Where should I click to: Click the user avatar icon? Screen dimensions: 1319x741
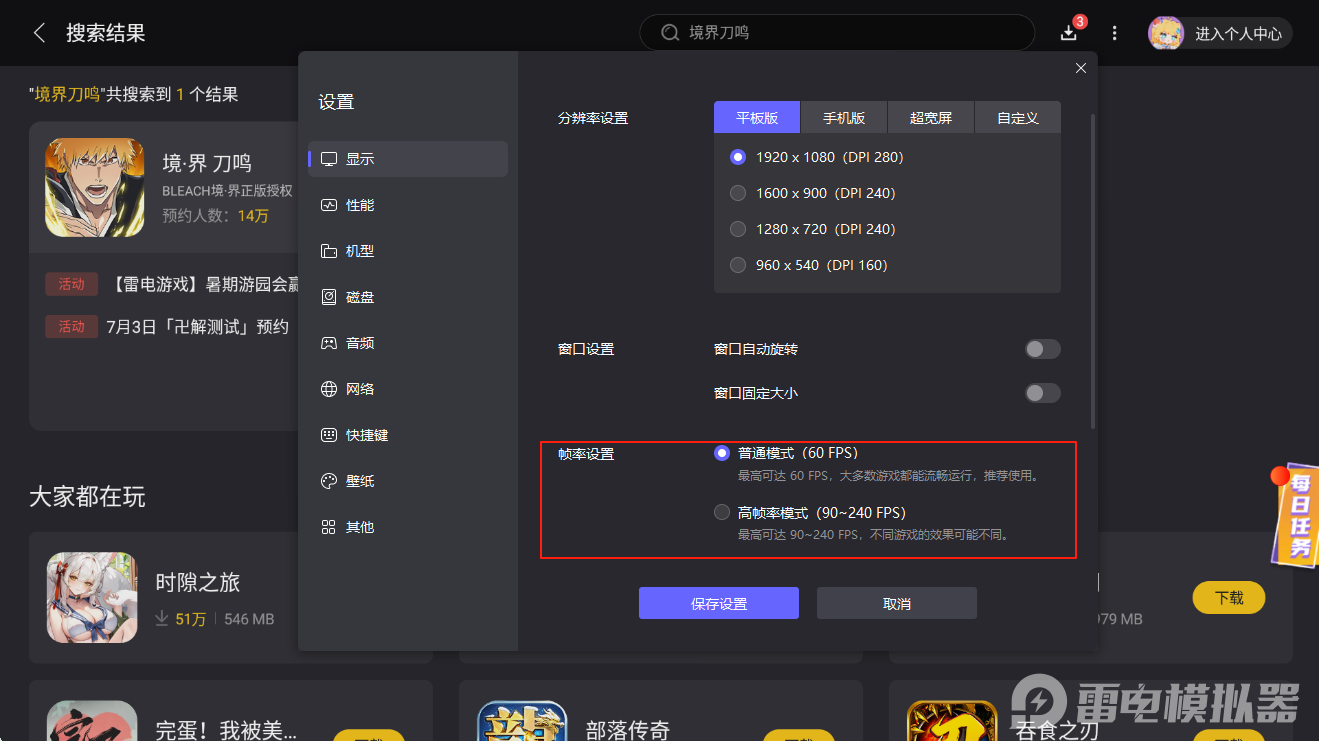[1166, 33]
